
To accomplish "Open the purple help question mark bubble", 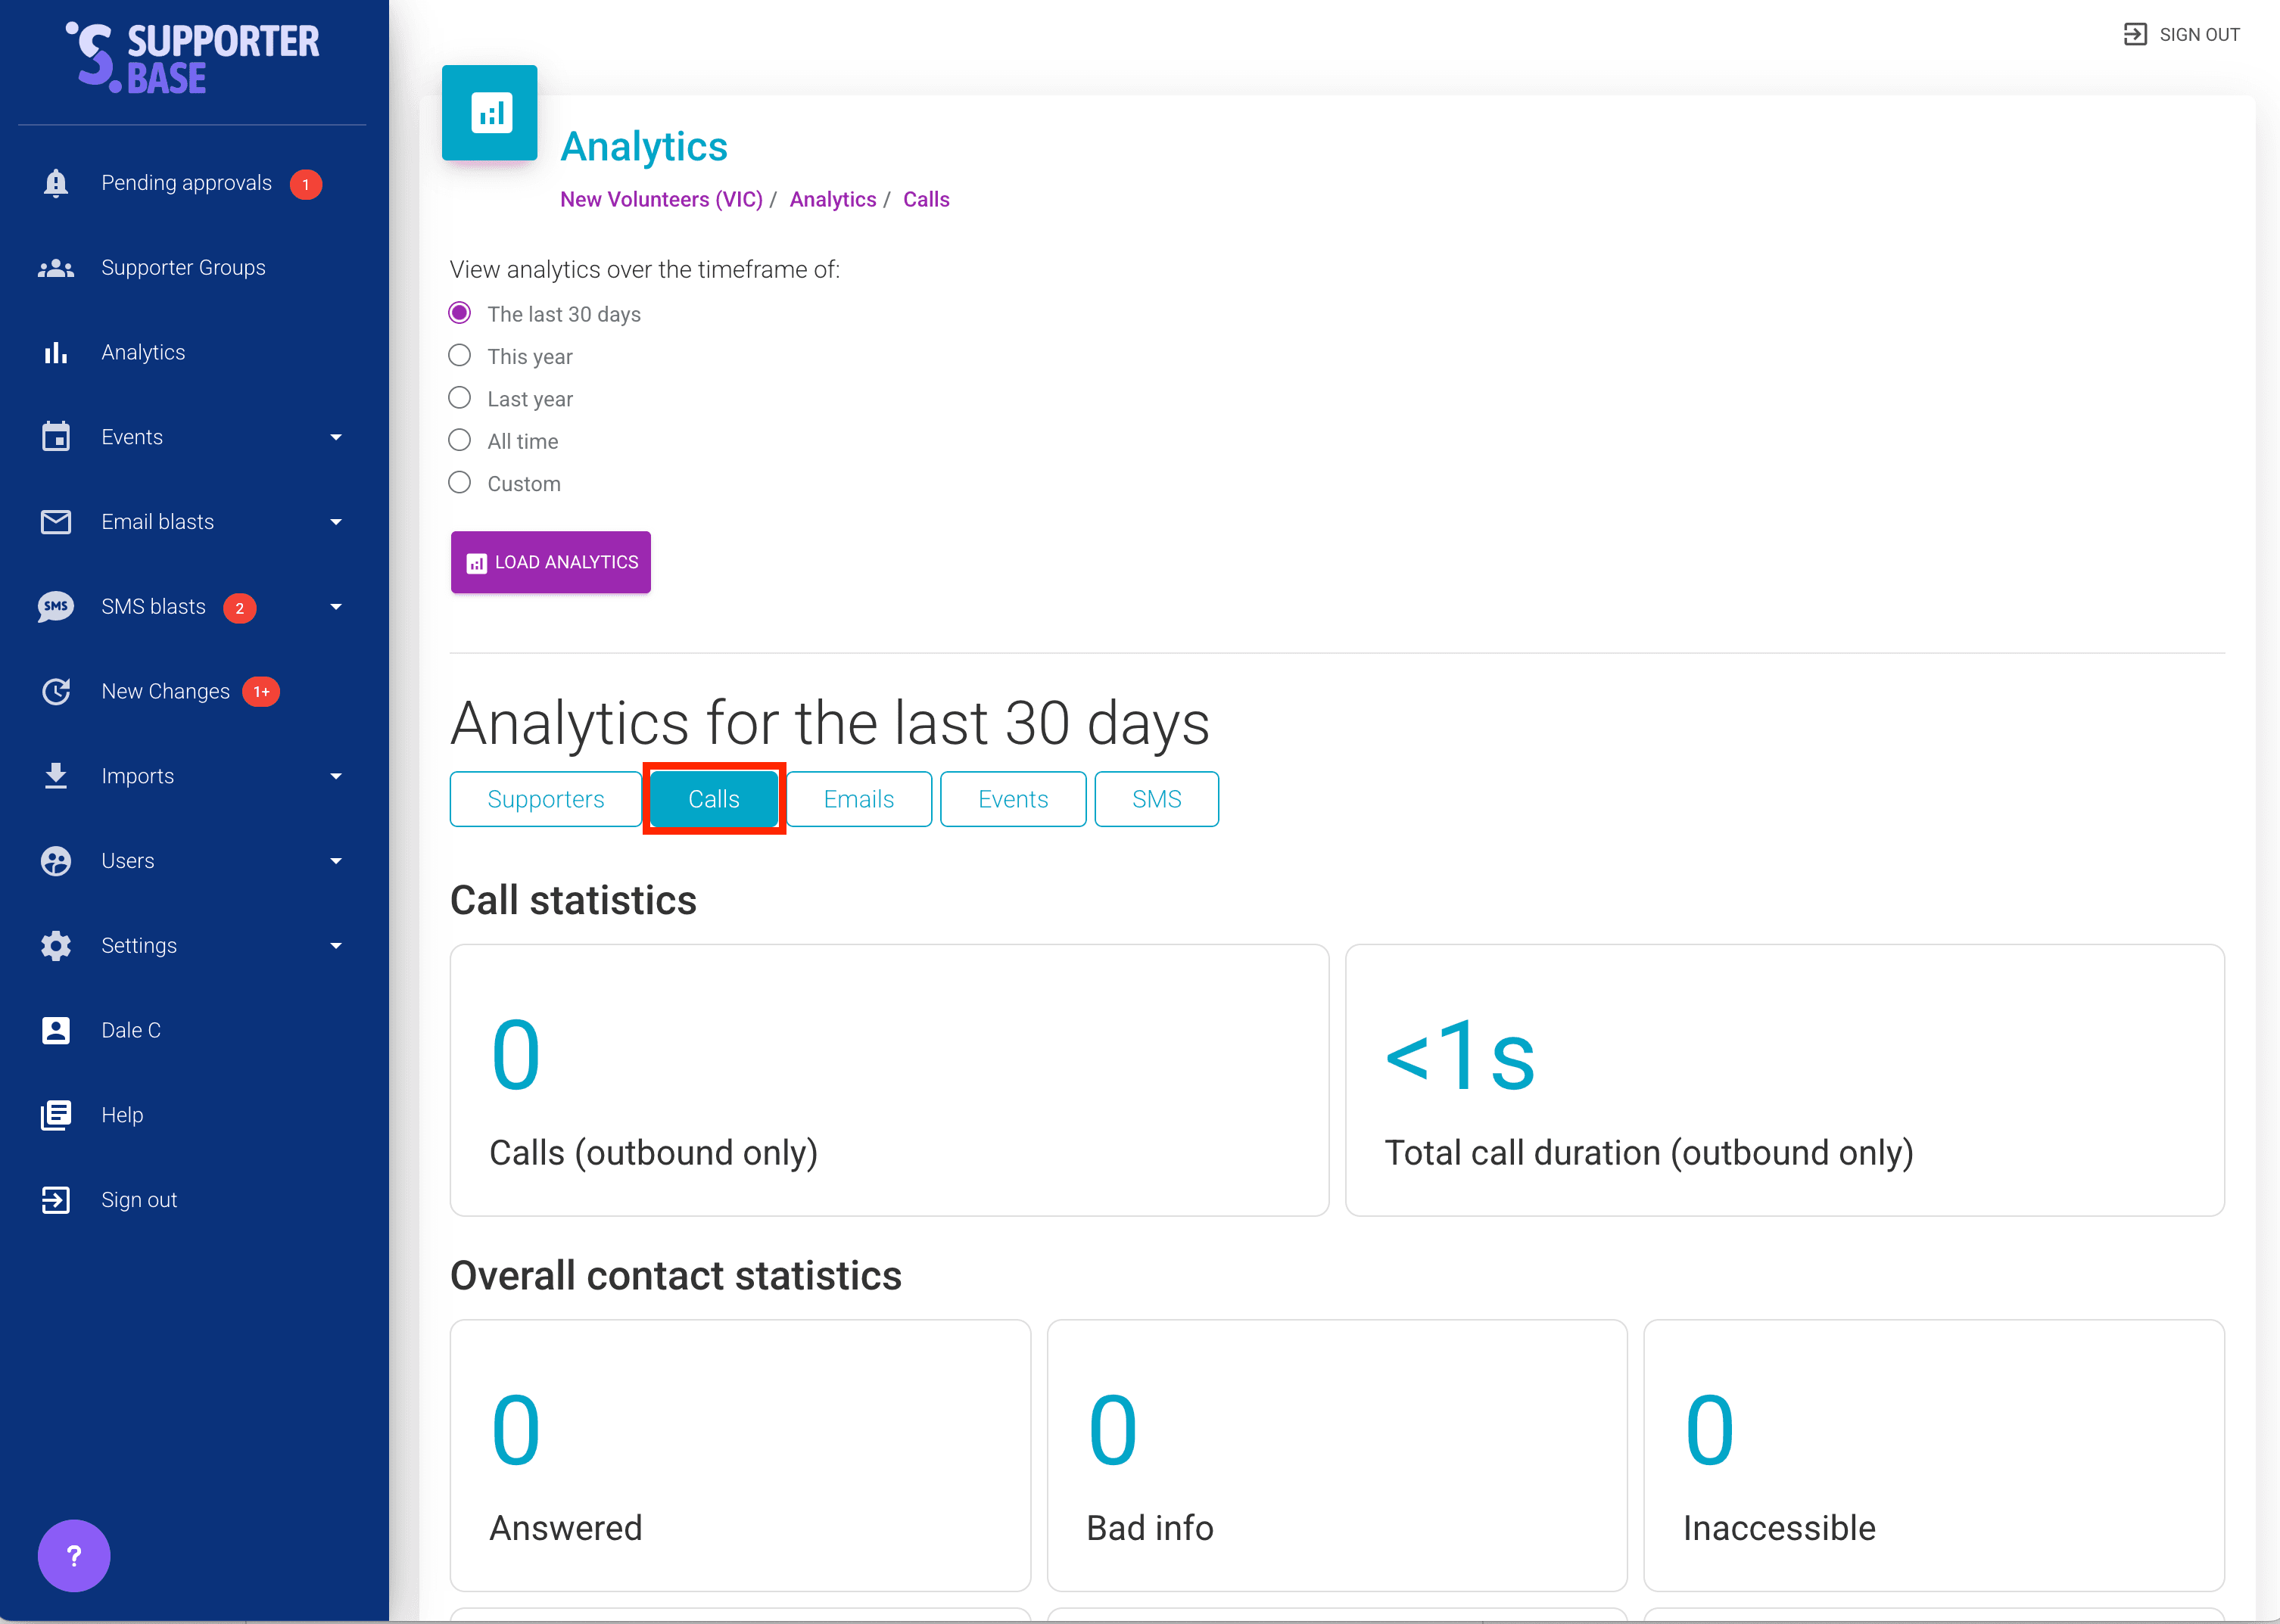I will (x=74, y=1555).
